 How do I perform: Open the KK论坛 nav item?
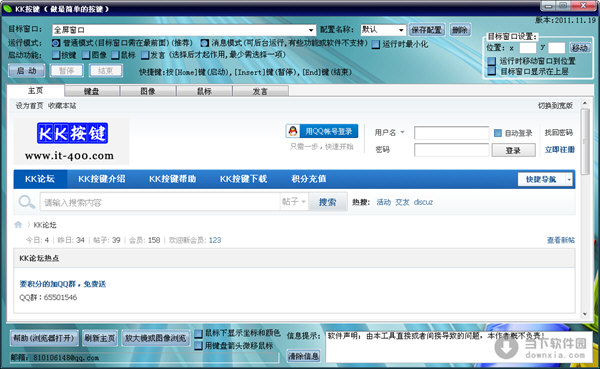40,179
